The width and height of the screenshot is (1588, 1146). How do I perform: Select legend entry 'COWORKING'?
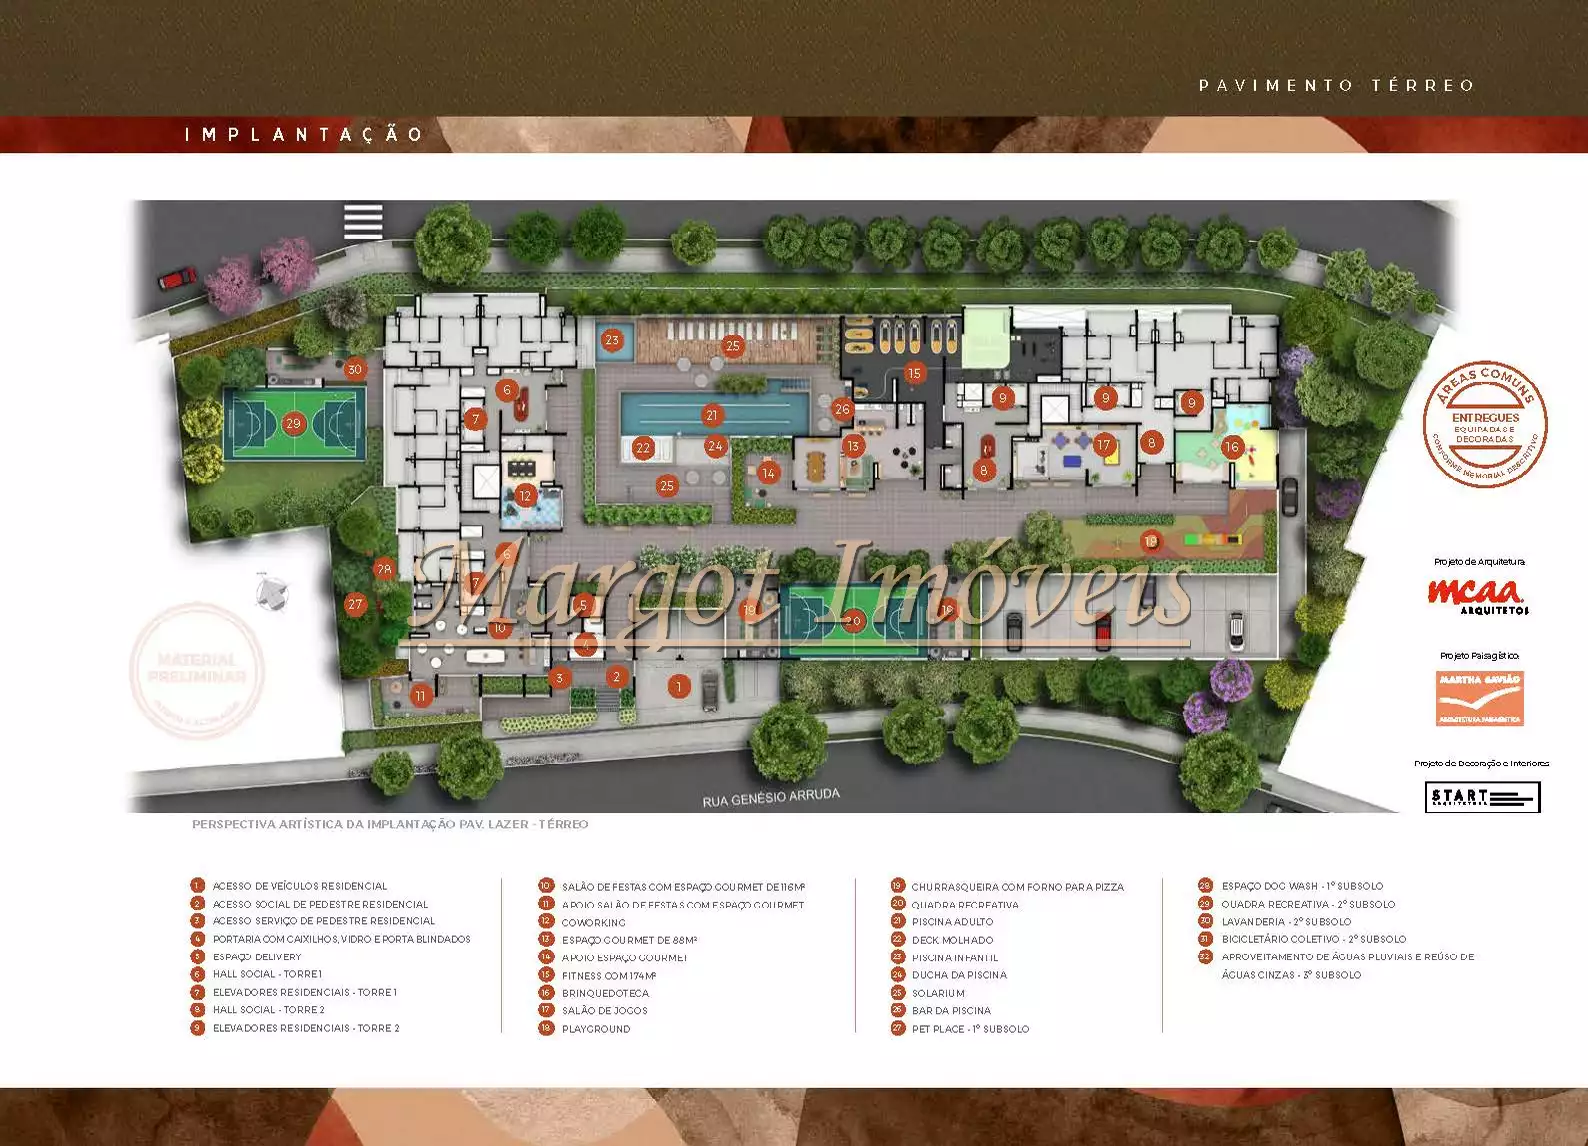tap(594, 923)
